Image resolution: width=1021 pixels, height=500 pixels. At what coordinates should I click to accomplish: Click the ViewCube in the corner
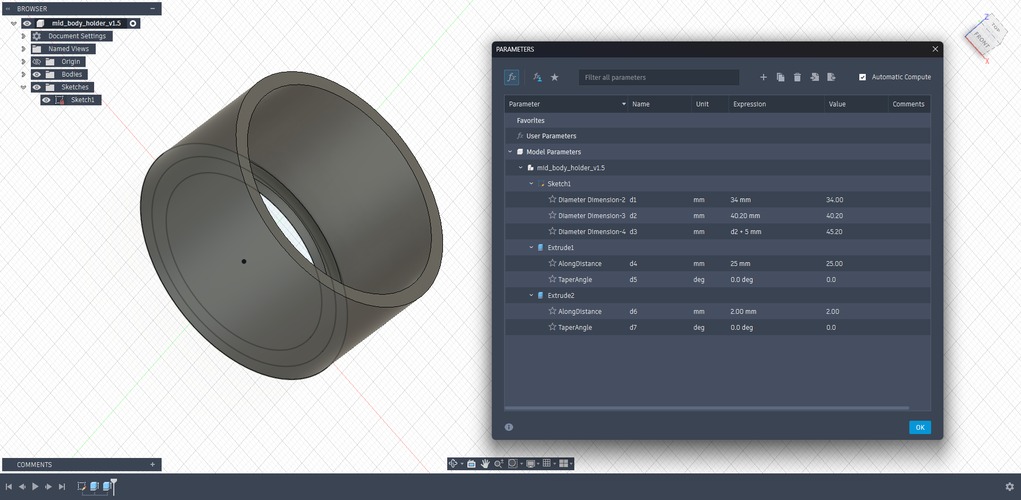click(x=984, y=37)
